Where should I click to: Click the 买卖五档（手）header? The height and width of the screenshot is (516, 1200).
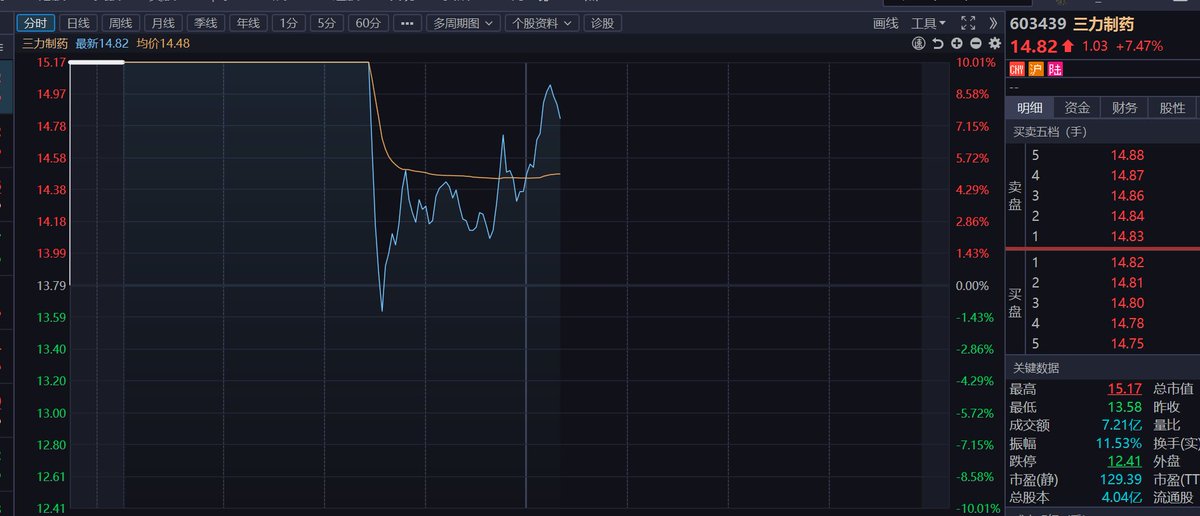click(1049, 131)
